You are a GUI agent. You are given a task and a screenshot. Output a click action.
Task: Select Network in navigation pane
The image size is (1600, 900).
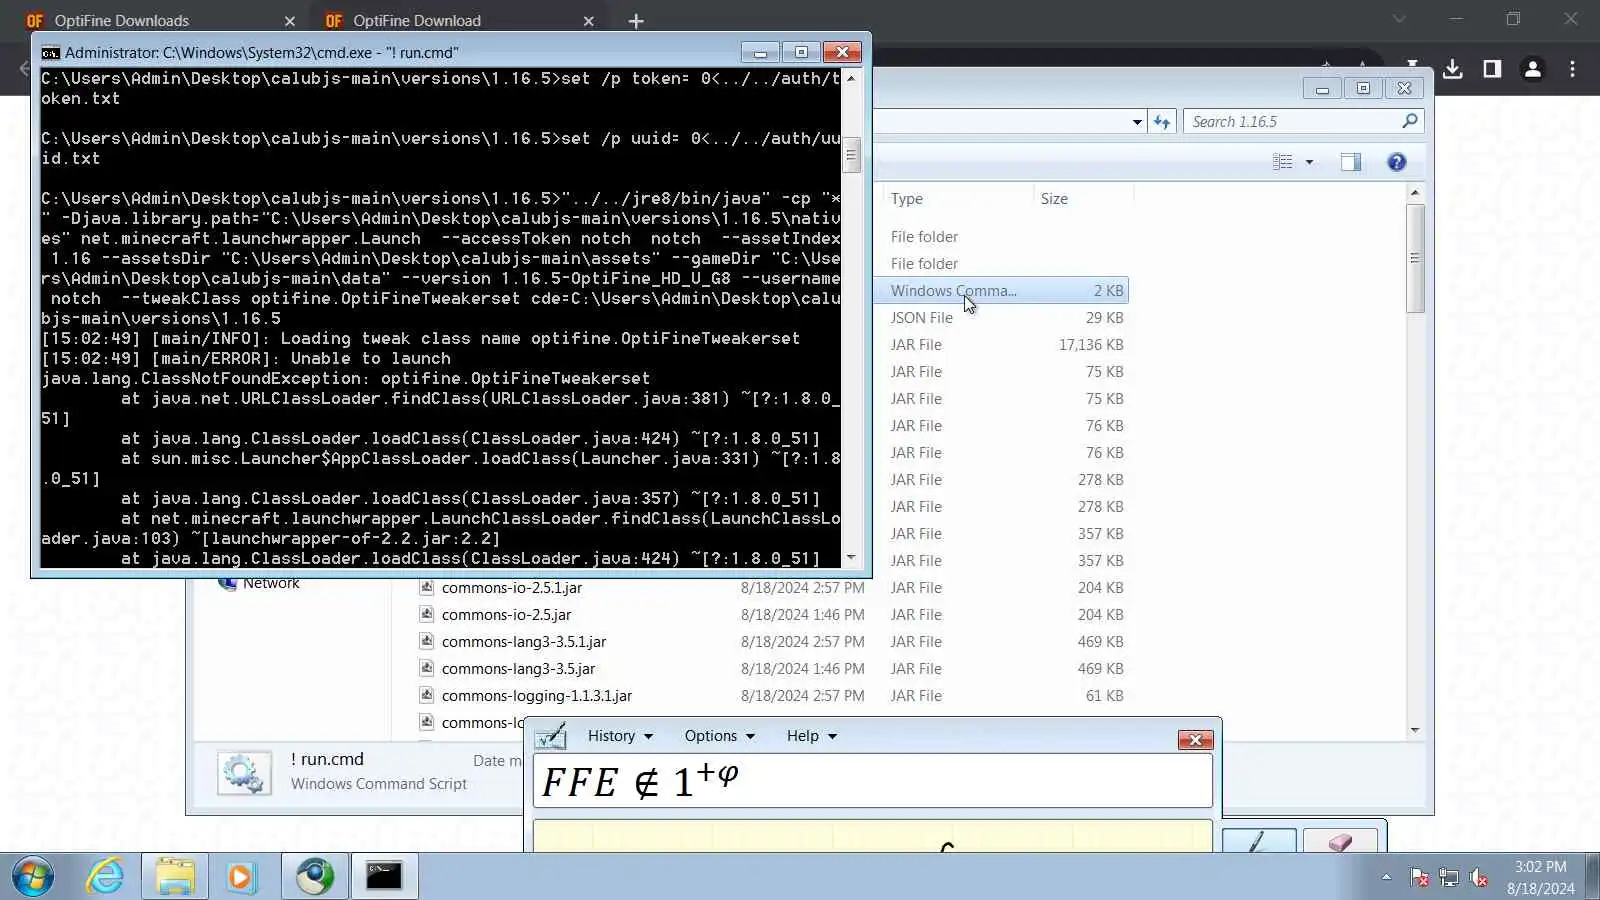(x=271, y=584)
